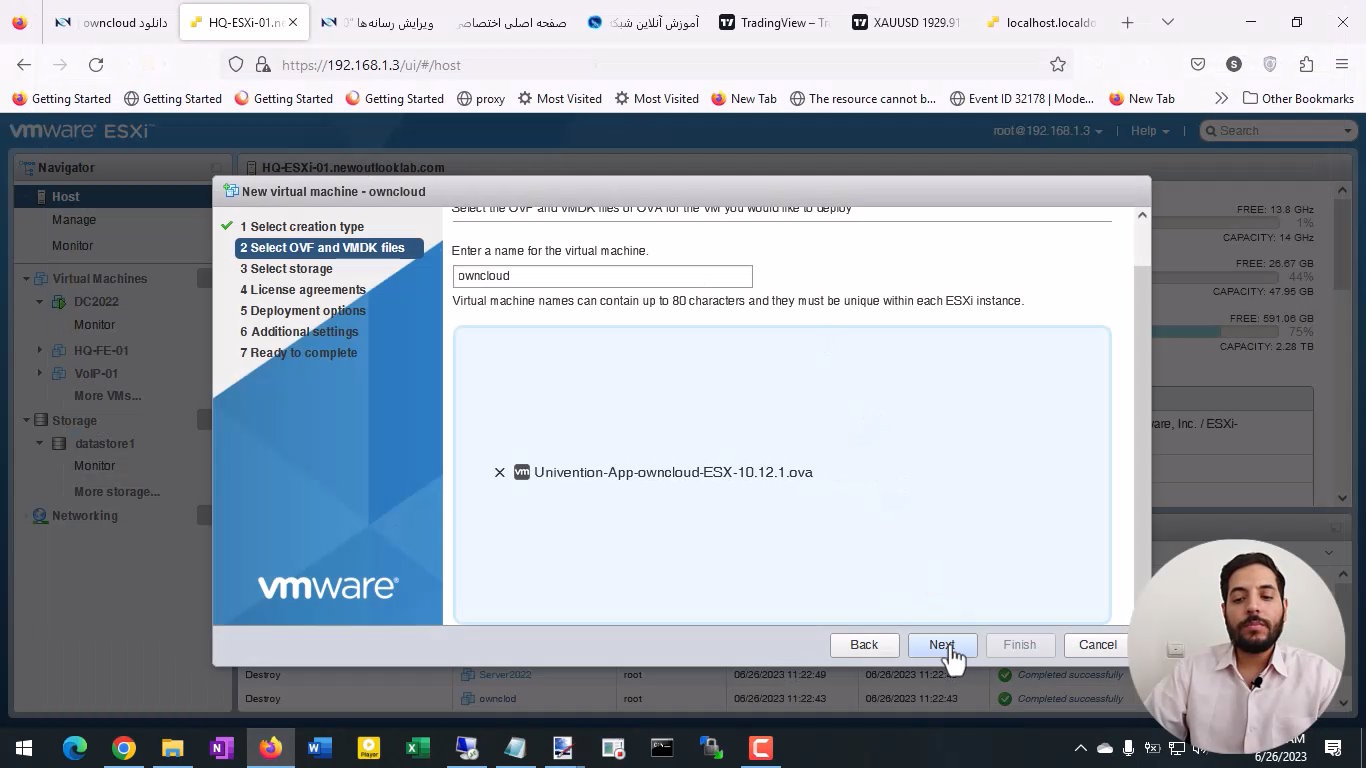Open the Pocket save icon in toolbar

[x=1197, y=64]
